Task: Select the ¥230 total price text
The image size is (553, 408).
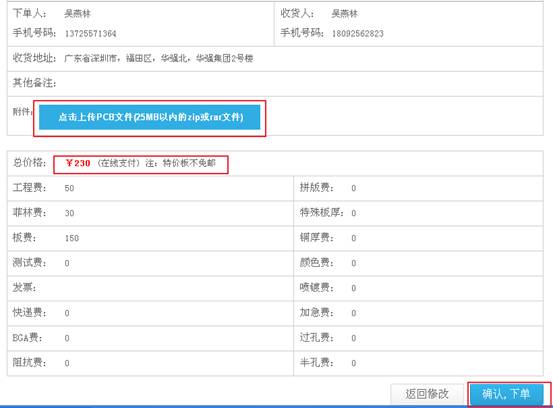Action: click(78, 163)
